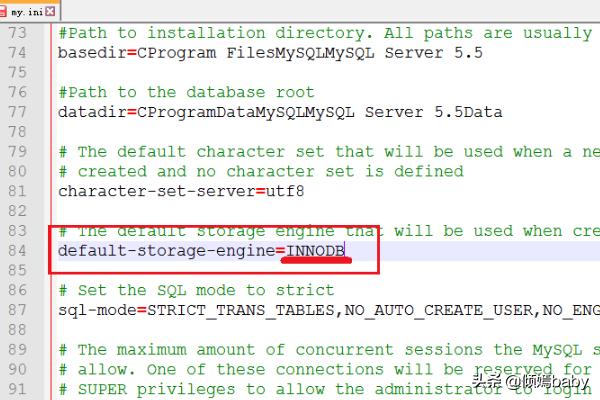
Task: Place cursor on the basedir line
Action: [x=270, y=53]
